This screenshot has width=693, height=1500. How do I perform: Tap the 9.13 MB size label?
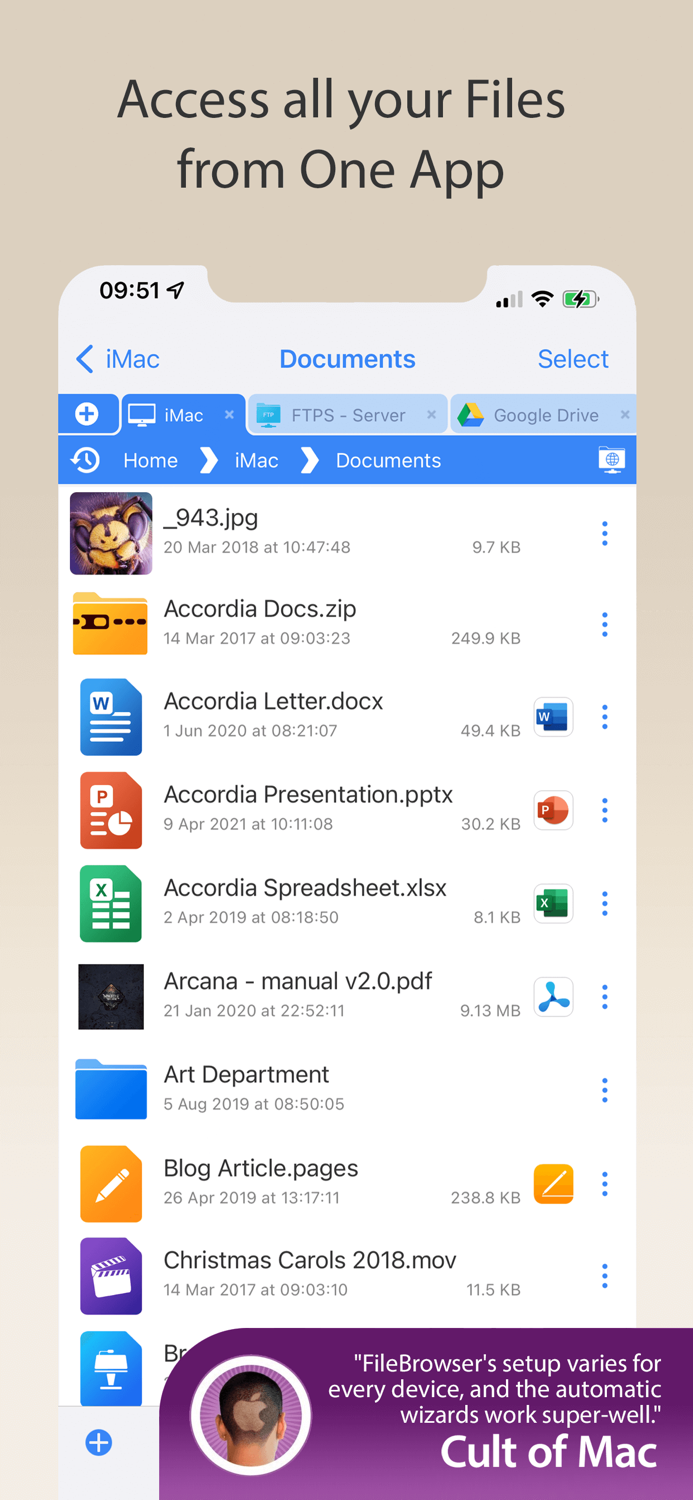pyautogui.click(x=490, y=1011)
